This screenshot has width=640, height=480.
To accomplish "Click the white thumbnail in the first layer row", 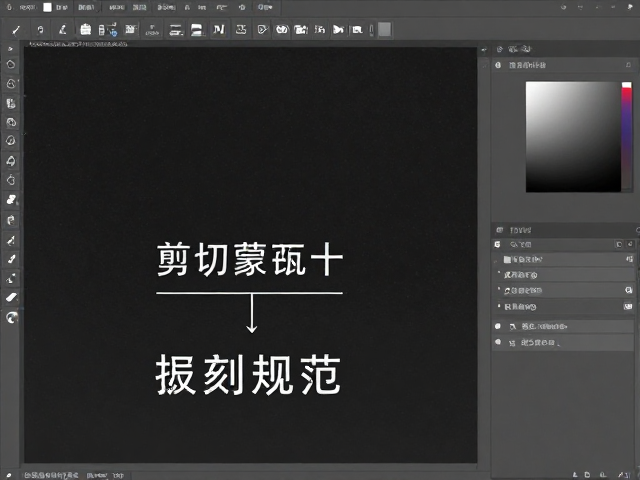I will 507,260.
